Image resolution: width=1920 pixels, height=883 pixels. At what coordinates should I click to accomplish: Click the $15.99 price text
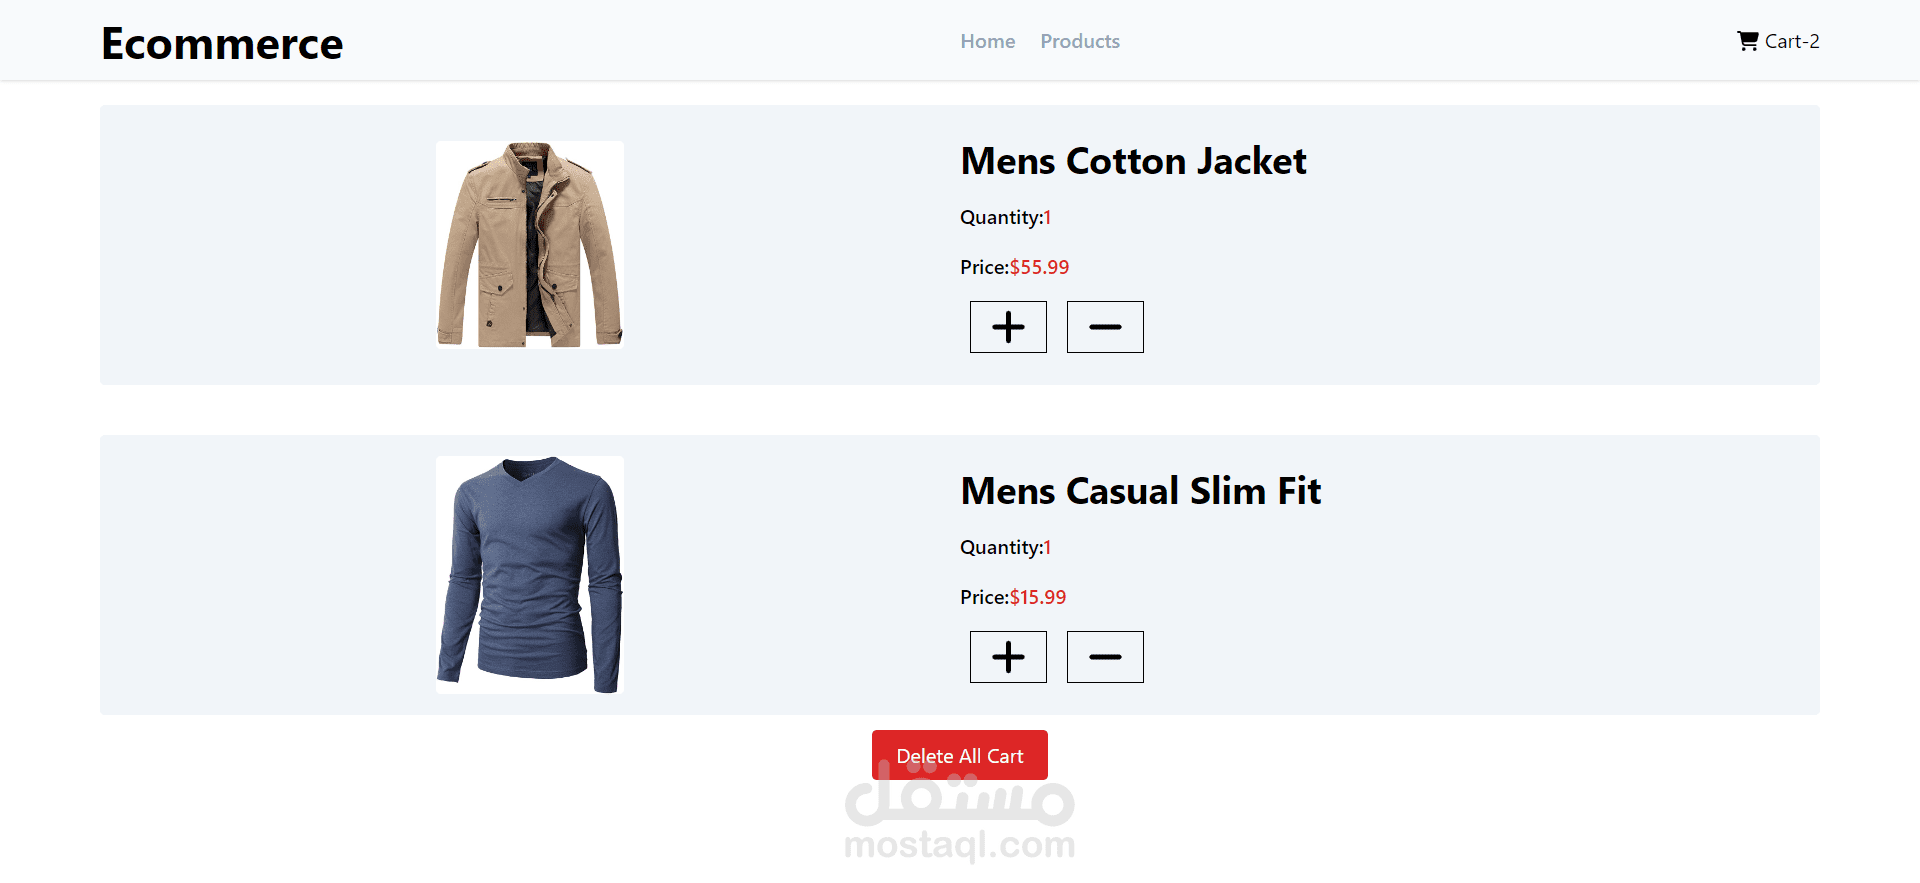[x=1038, y=597]
